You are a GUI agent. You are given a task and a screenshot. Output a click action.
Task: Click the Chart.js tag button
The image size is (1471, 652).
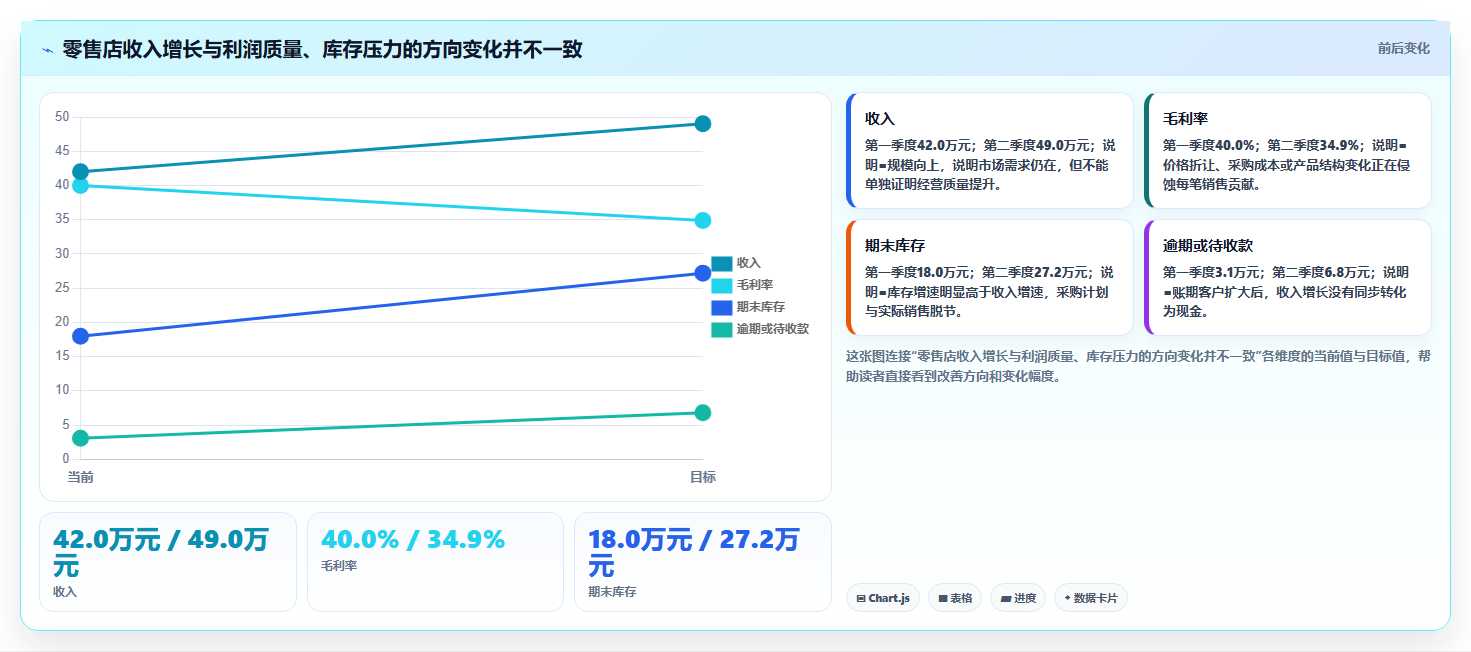pos(882,598)
